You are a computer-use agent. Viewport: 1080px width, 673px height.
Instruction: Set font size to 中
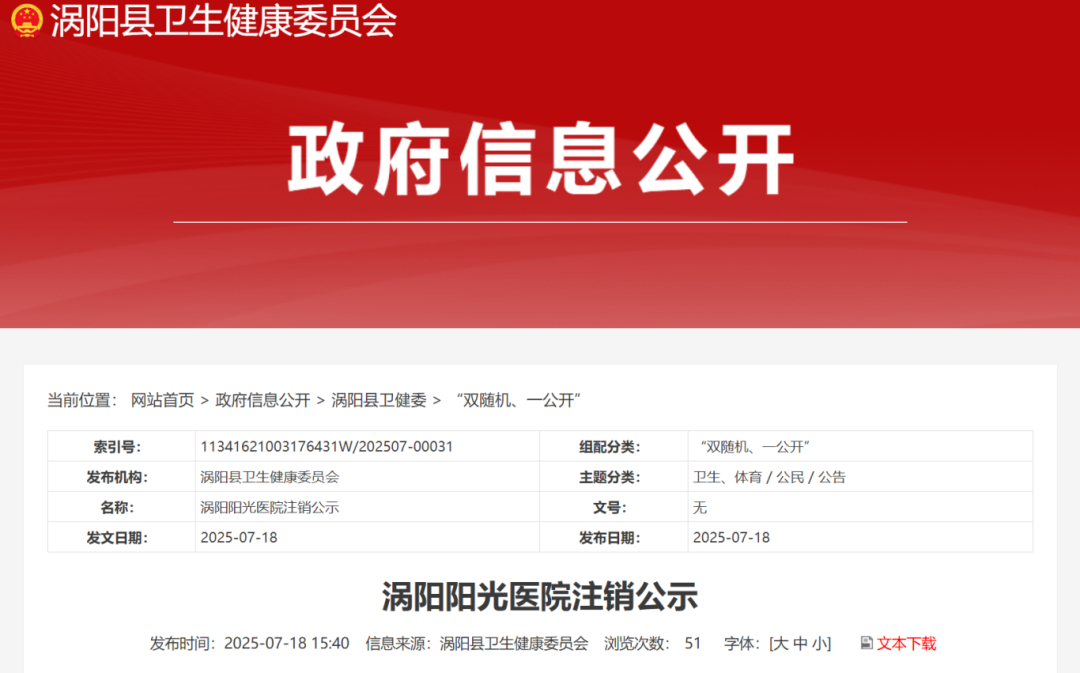tap(800, 643)
